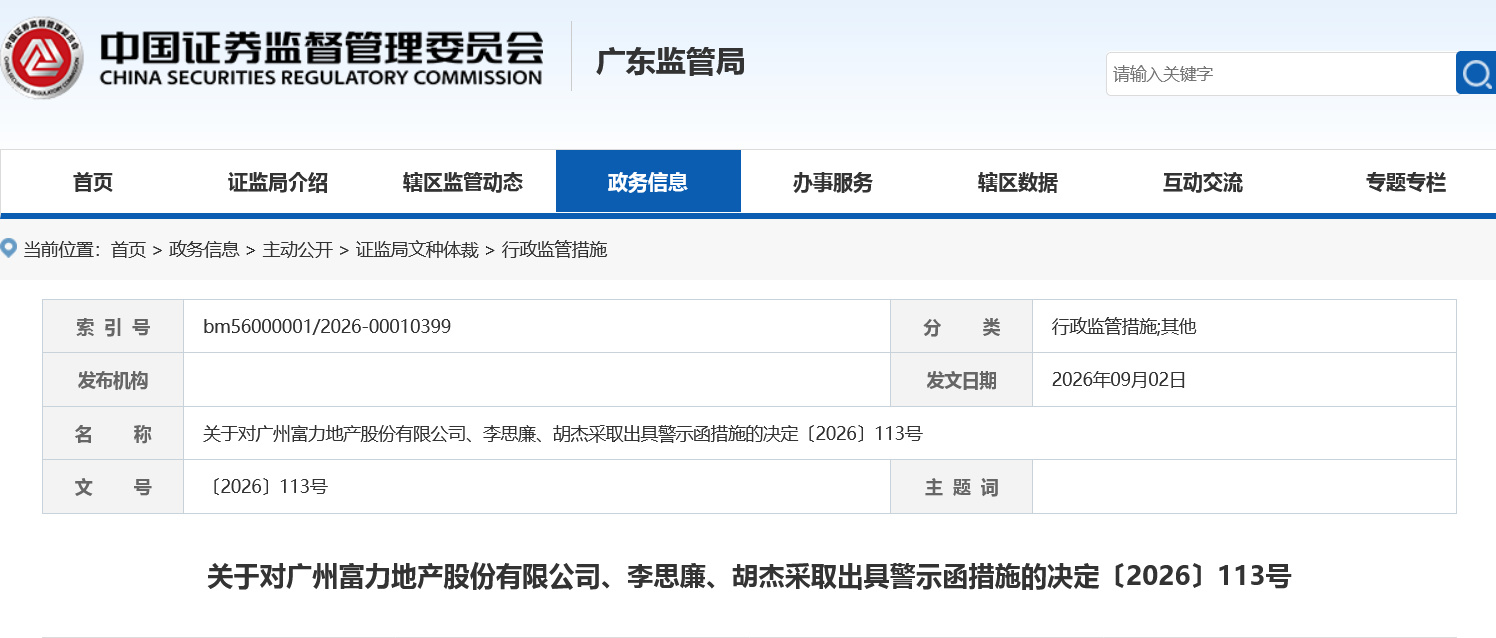Click the 主动公开 breadcrumb link

[x=297, y=249]
